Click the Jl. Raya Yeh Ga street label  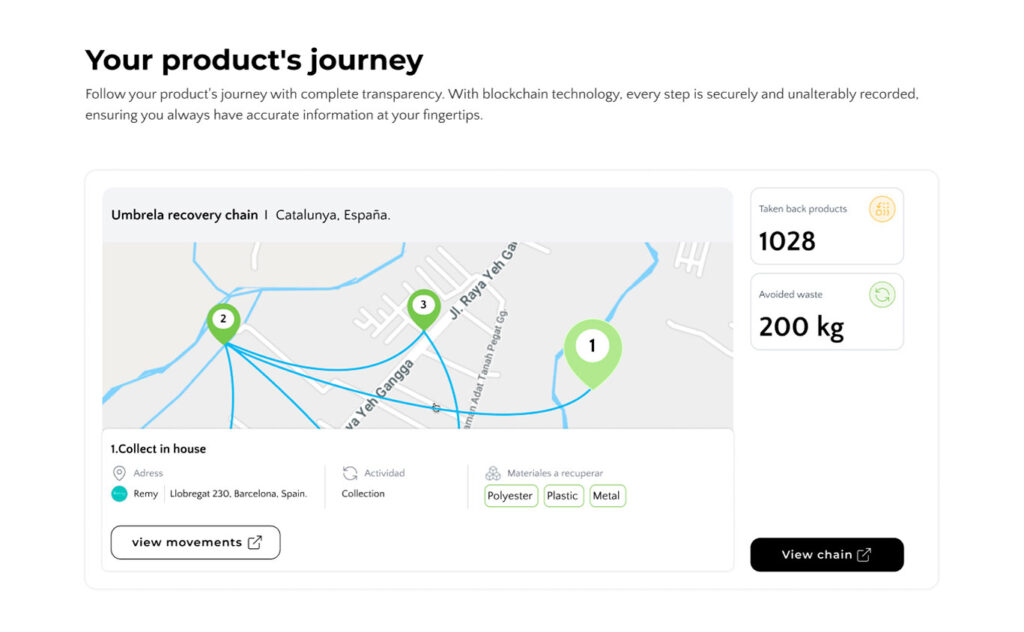pos(483,281)
